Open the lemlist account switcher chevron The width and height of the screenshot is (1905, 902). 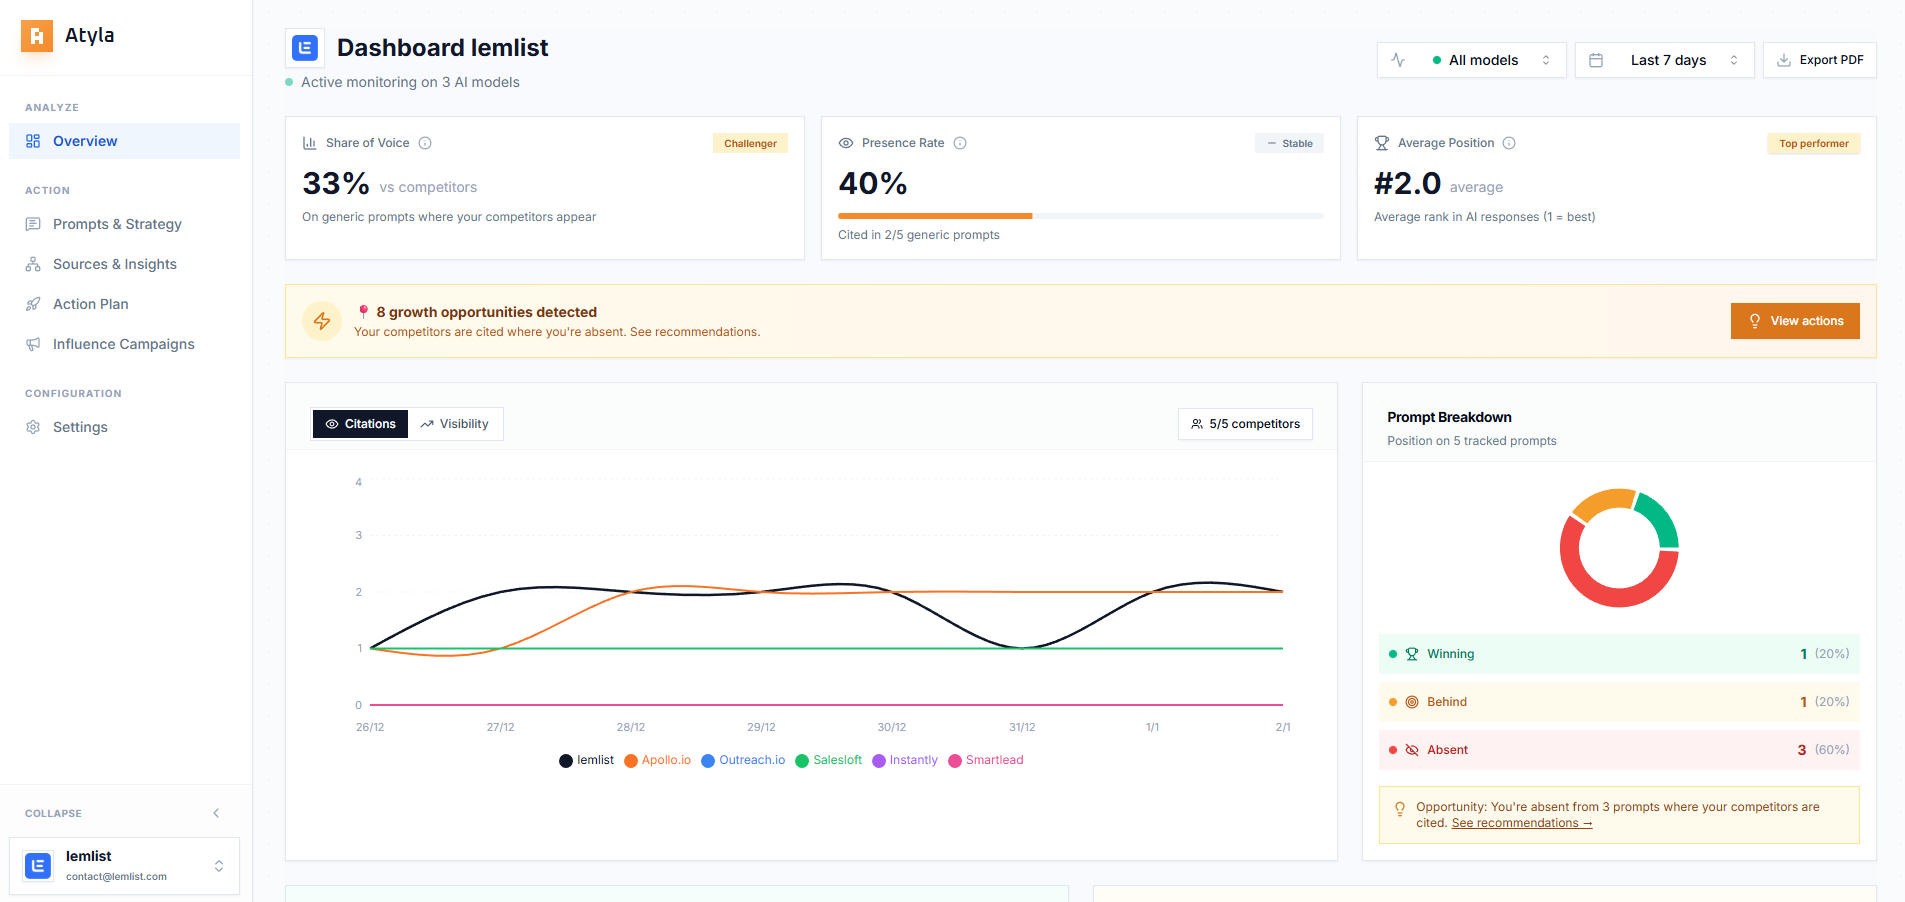click(x=218, y=866)
